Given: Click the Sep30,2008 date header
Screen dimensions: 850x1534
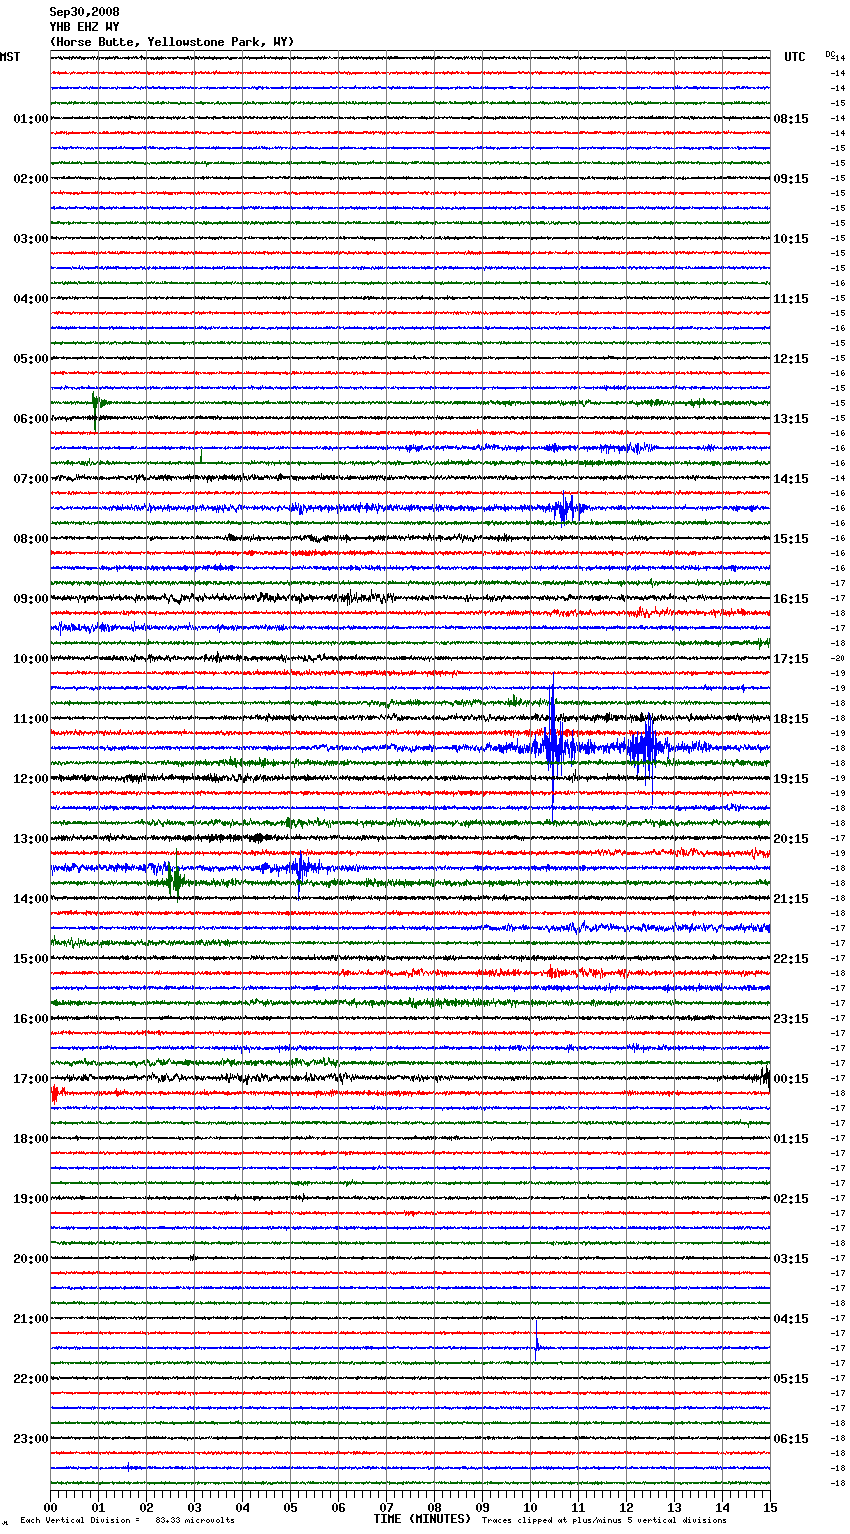Looking at the screenshot, I should pos(84,12).
